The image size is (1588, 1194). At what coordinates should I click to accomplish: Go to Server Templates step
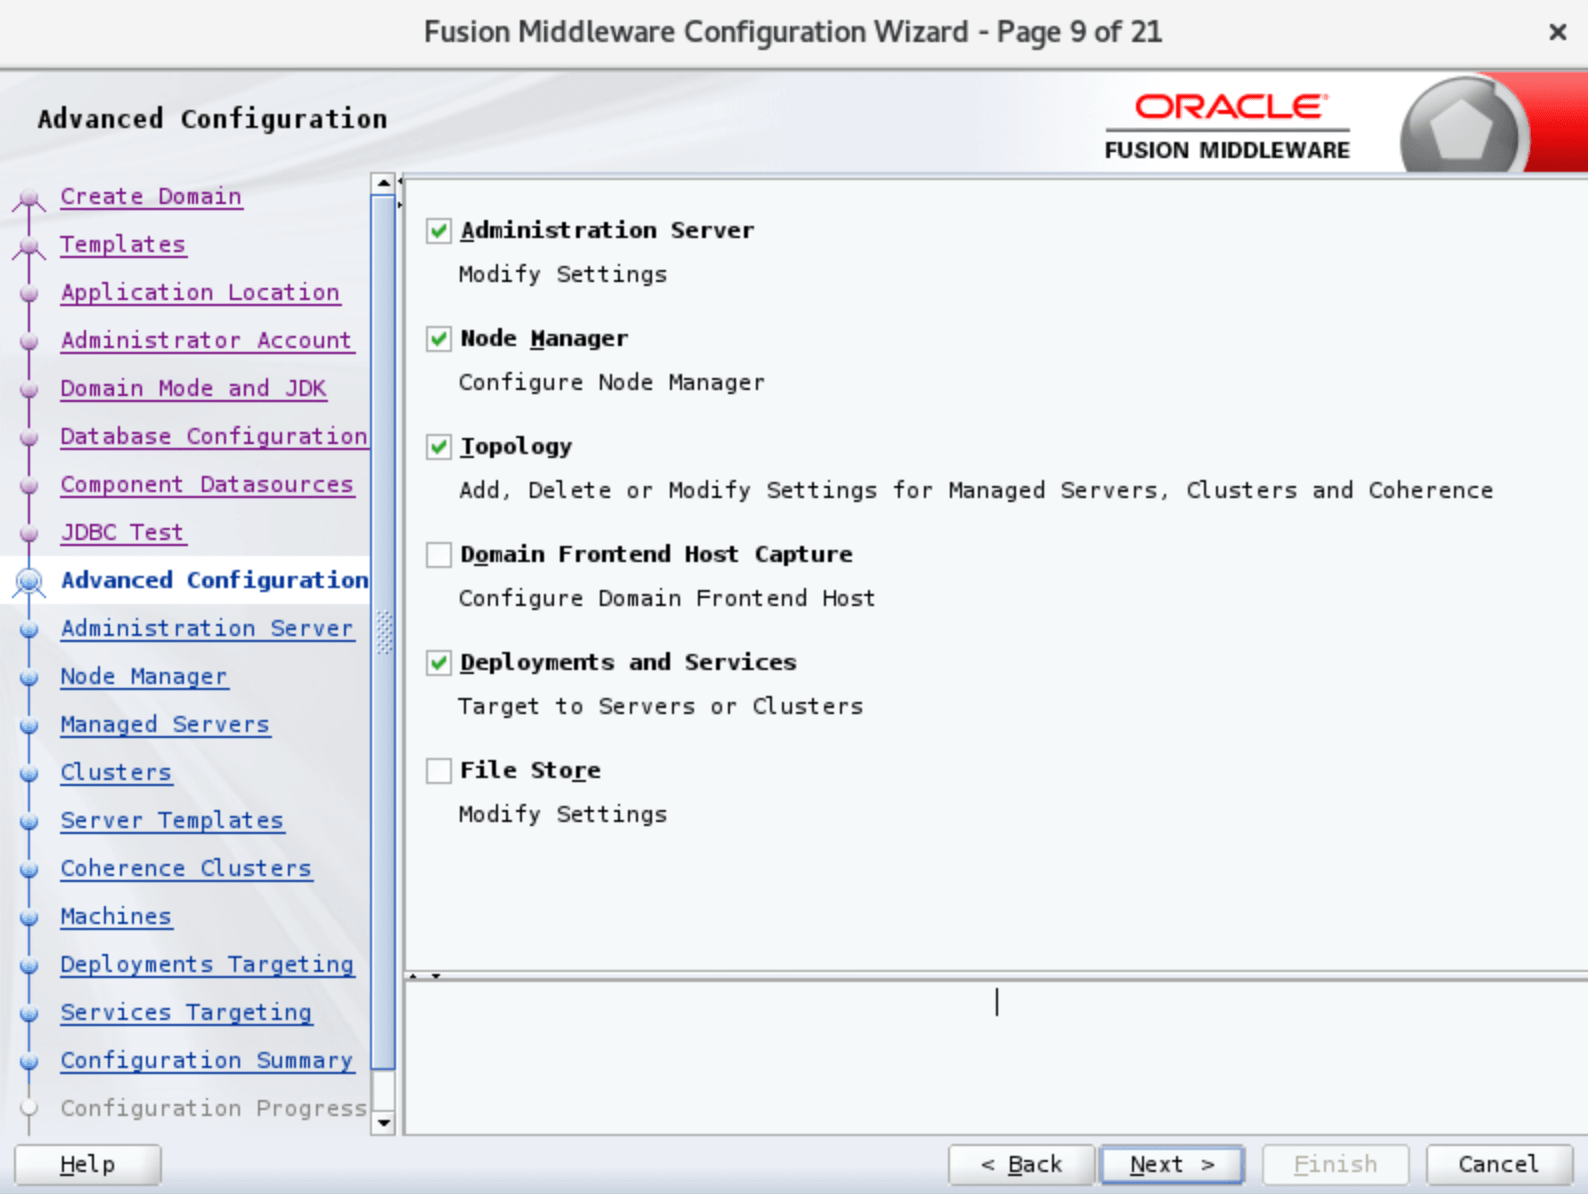click(172, 820)
